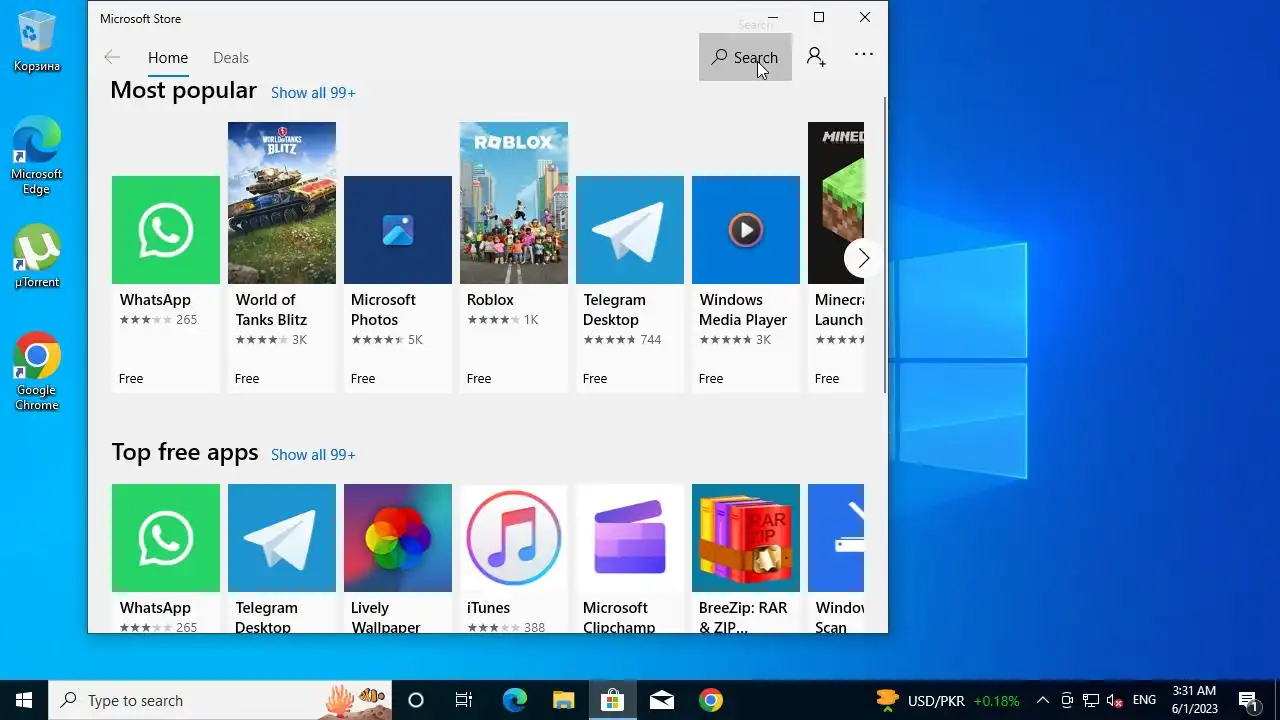Viewport: 1280px width, 720px height.
Task: Switch to the Home tab
Action: click(x=168, y=58)
